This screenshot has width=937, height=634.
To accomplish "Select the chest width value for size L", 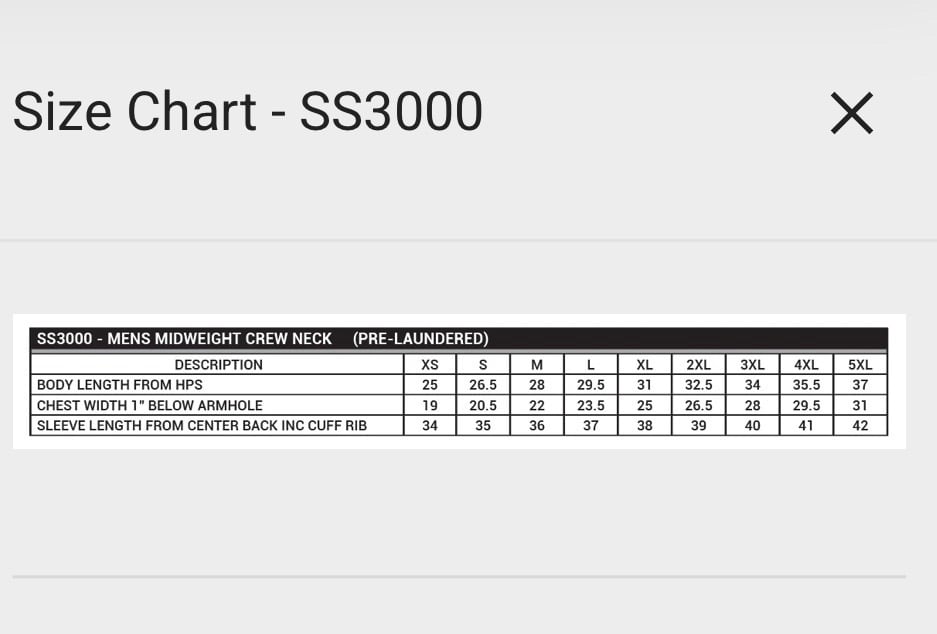I will coord(591,405).
